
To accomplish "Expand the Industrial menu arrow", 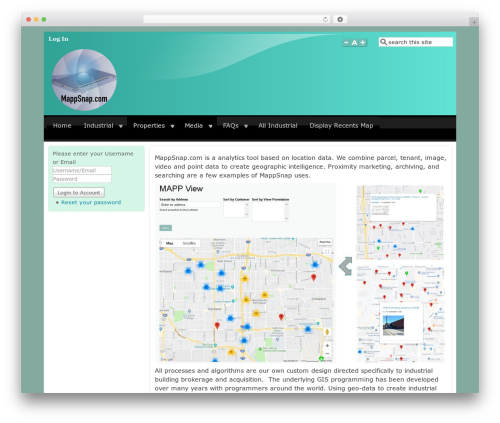I will coord(121,126).
